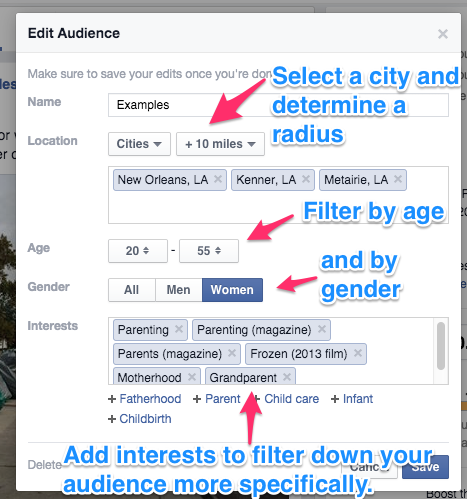Remove the Parenting interest tag
This screenshot has height=499, width=467.
coord(179,329)
